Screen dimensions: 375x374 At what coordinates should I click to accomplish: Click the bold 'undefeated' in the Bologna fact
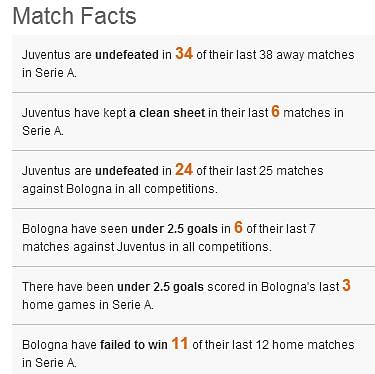(x=127, y=171)
